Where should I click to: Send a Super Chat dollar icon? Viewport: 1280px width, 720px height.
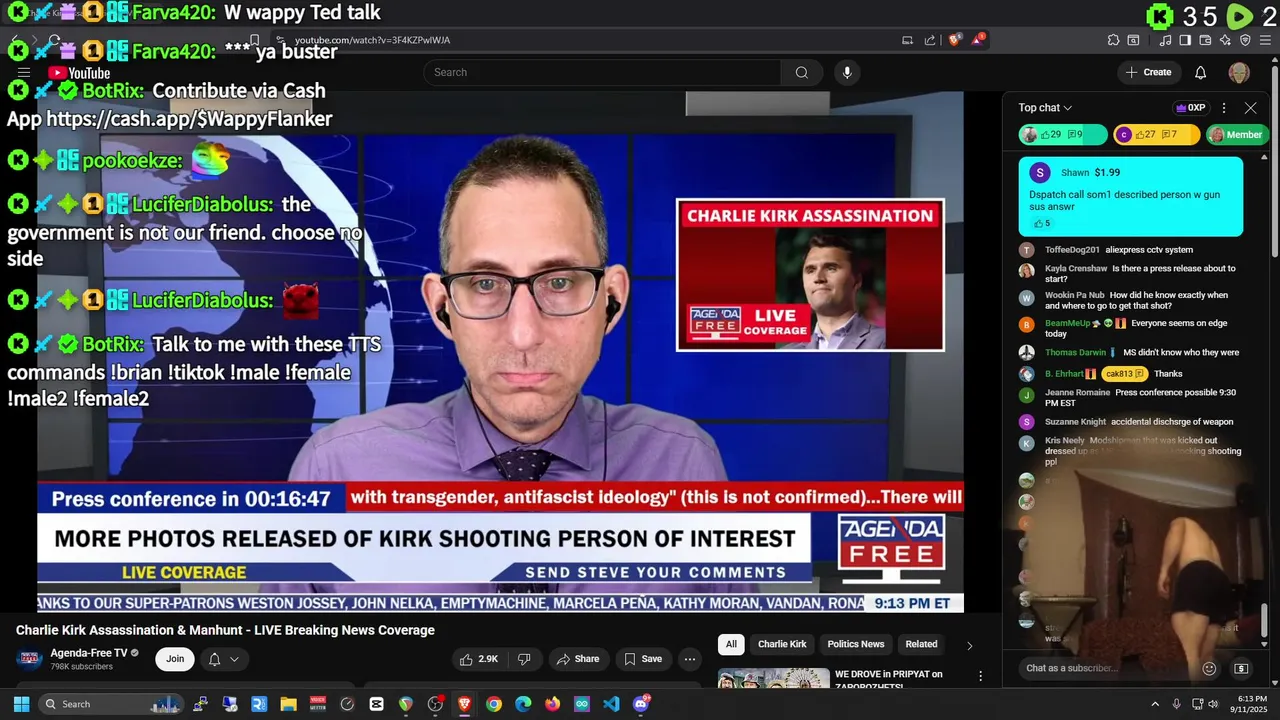click(1241, 668)
